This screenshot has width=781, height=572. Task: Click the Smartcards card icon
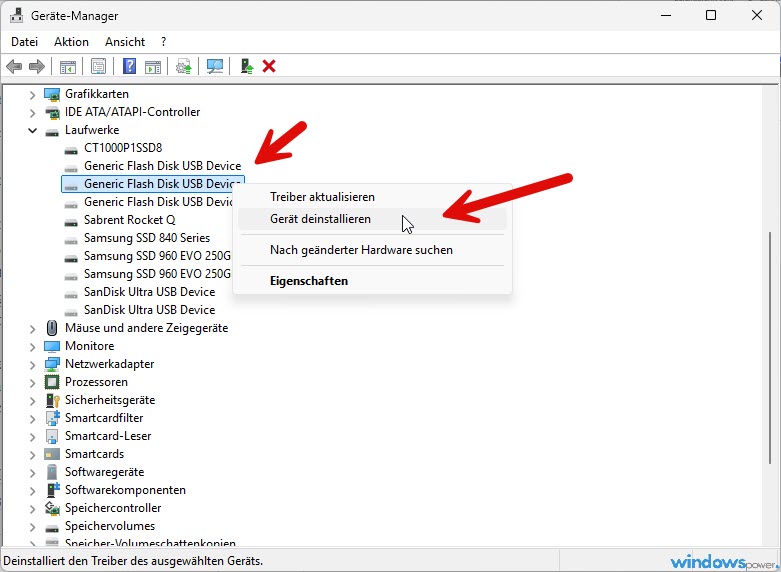pyautogui.click(x=52, y=454)
